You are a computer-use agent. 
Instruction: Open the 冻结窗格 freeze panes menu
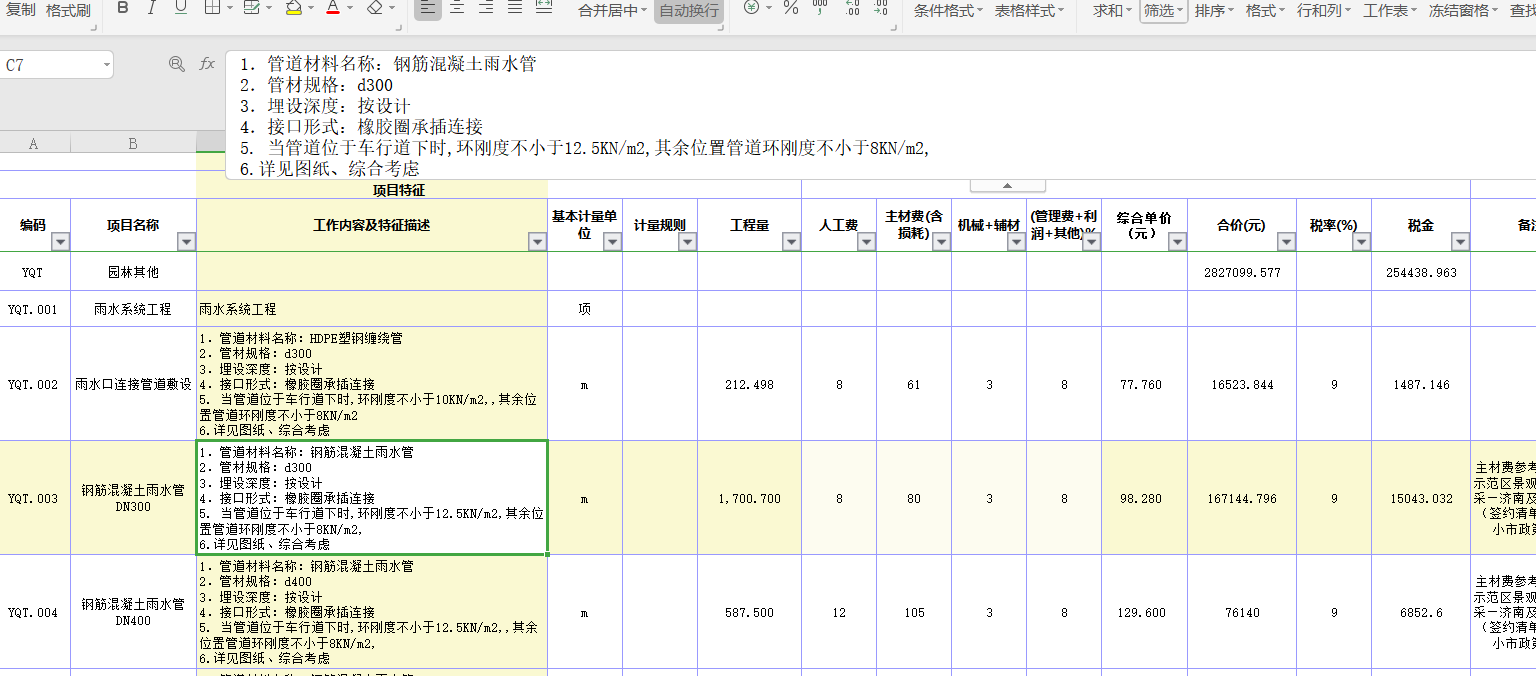pos(1463,11)
